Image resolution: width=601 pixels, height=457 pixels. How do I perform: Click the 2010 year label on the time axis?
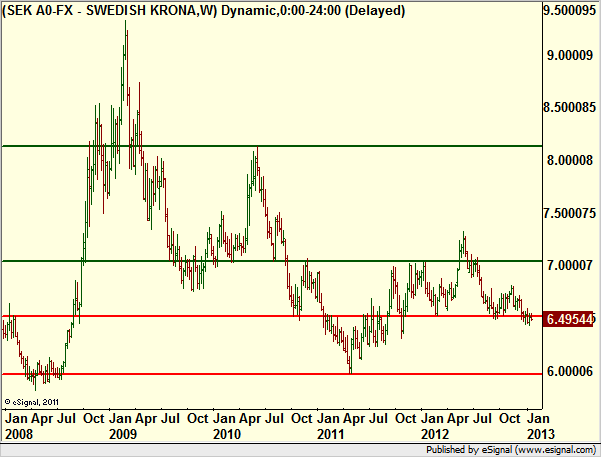tap(227, 434)
